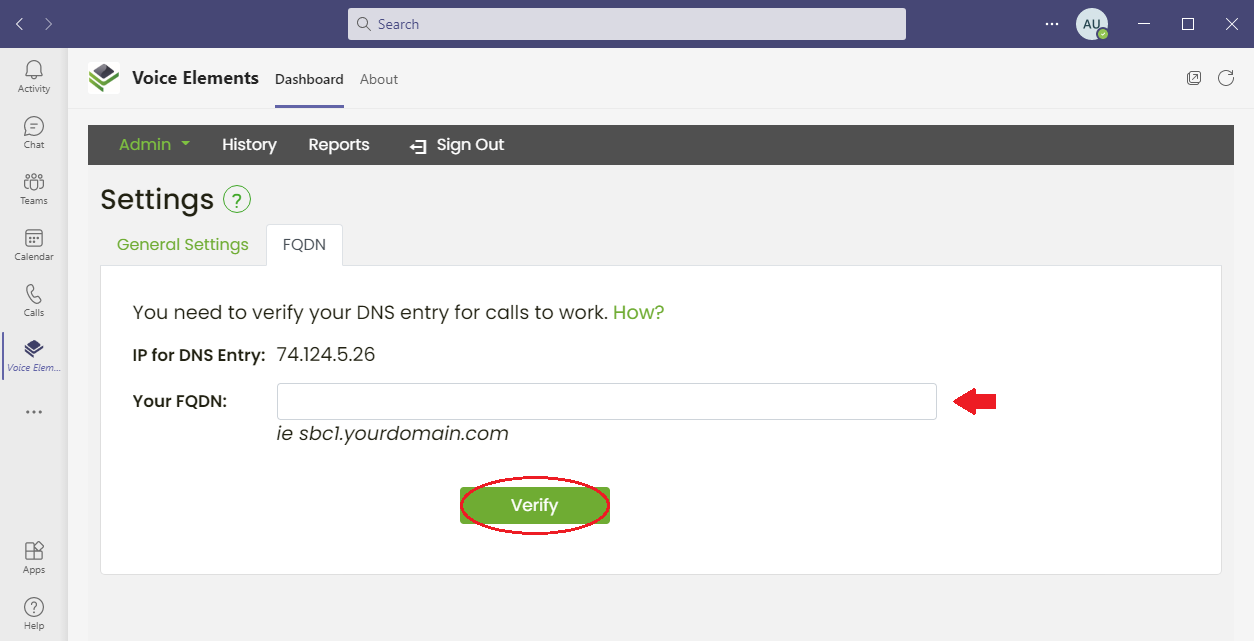The width and height of the screenshot is (1254, 641).
Task: Switch to the General Settings tab
Action: (x=183, y=245)
